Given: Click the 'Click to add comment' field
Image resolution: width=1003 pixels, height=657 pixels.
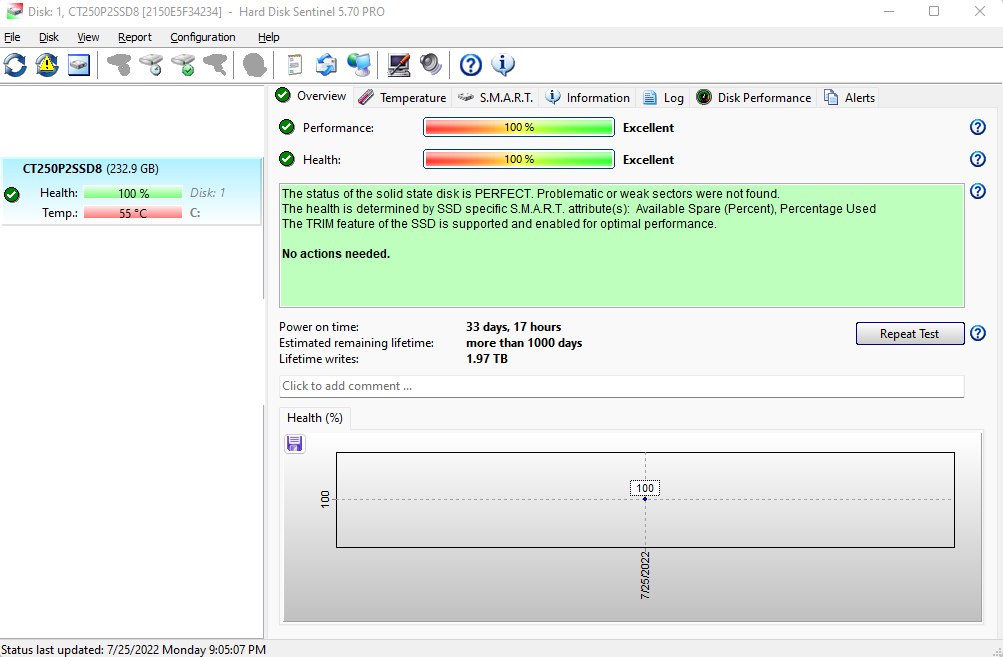Looking at the screenshot, I should point(621,386).
